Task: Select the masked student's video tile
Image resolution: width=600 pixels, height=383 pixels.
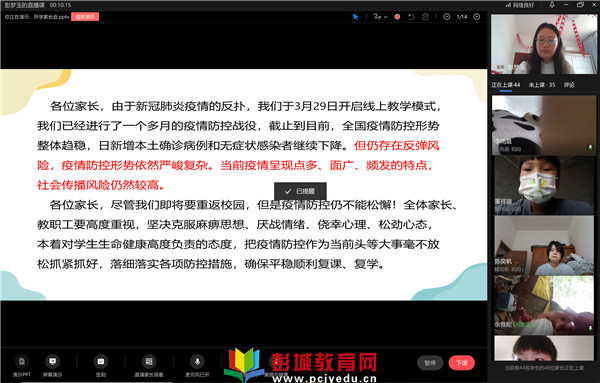Action: click(544, 185)
